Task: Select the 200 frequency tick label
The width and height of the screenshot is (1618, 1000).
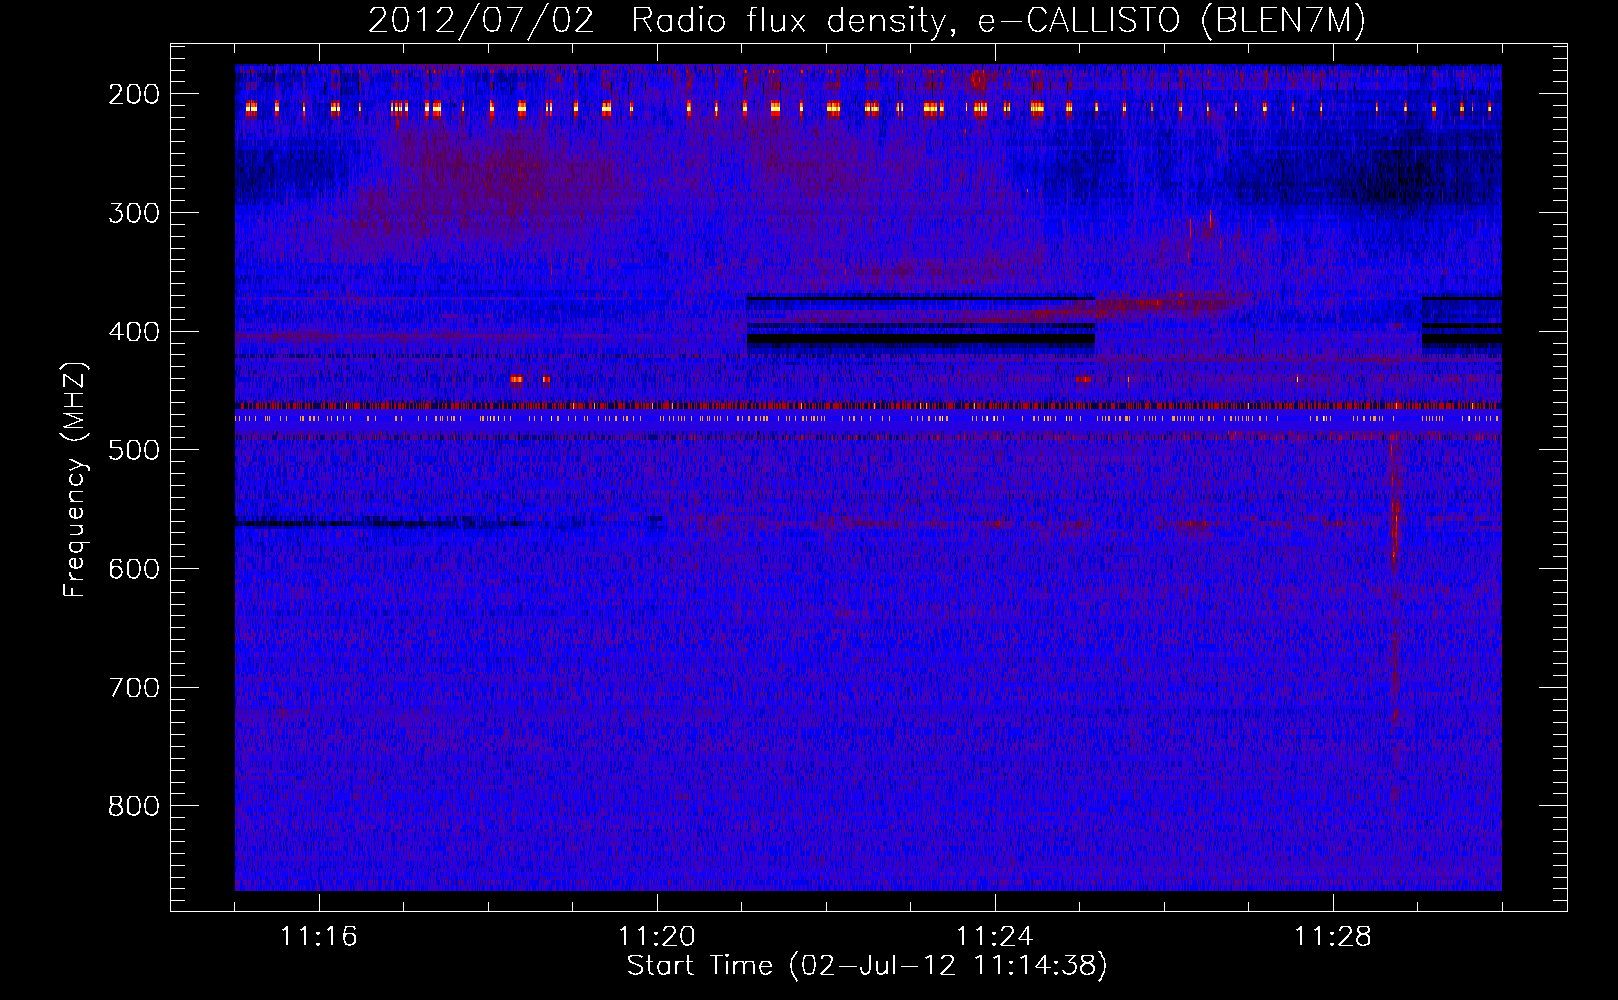Action: click(133, 94)
